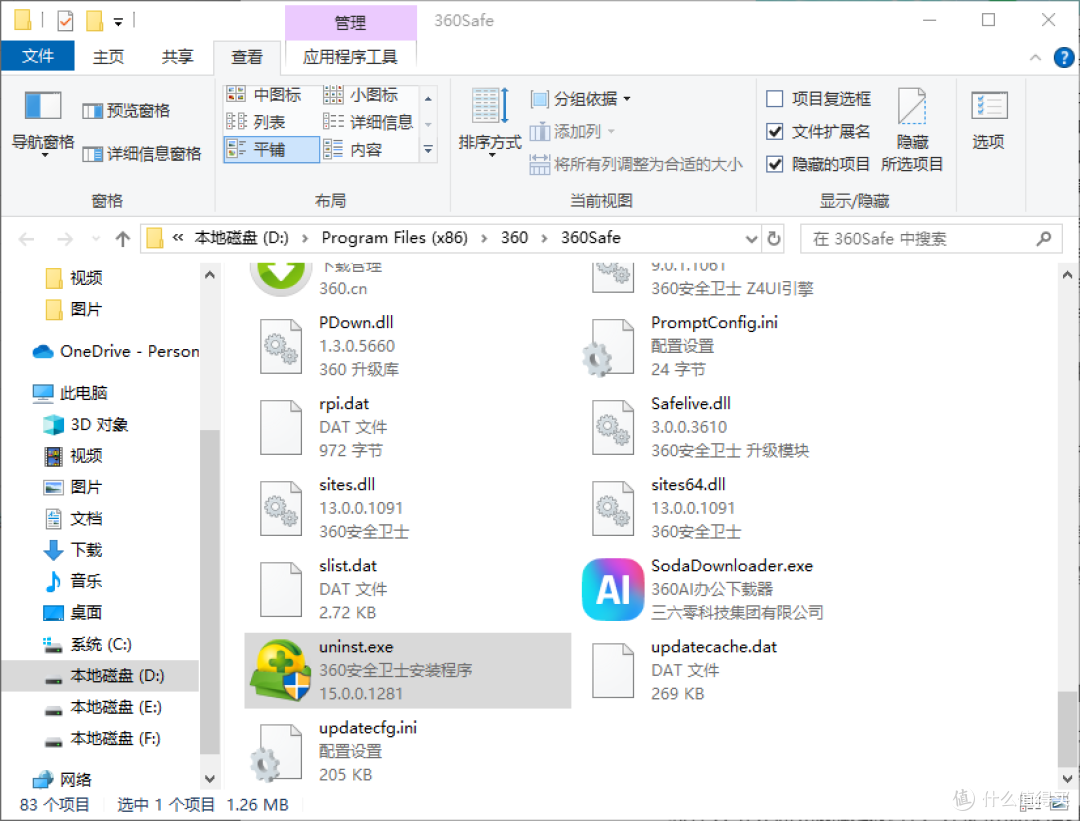Switch to Home (主页) tab

coord(109,57)
